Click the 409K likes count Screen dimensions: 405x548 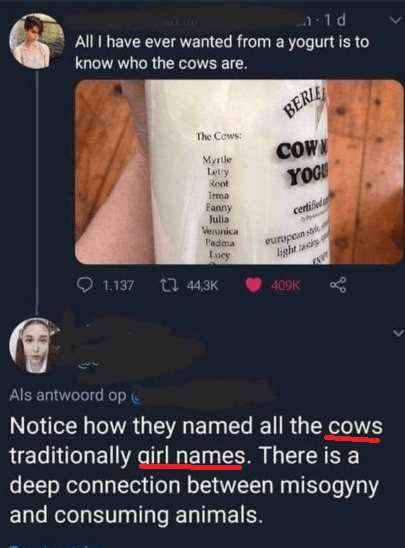click(286, 286)
